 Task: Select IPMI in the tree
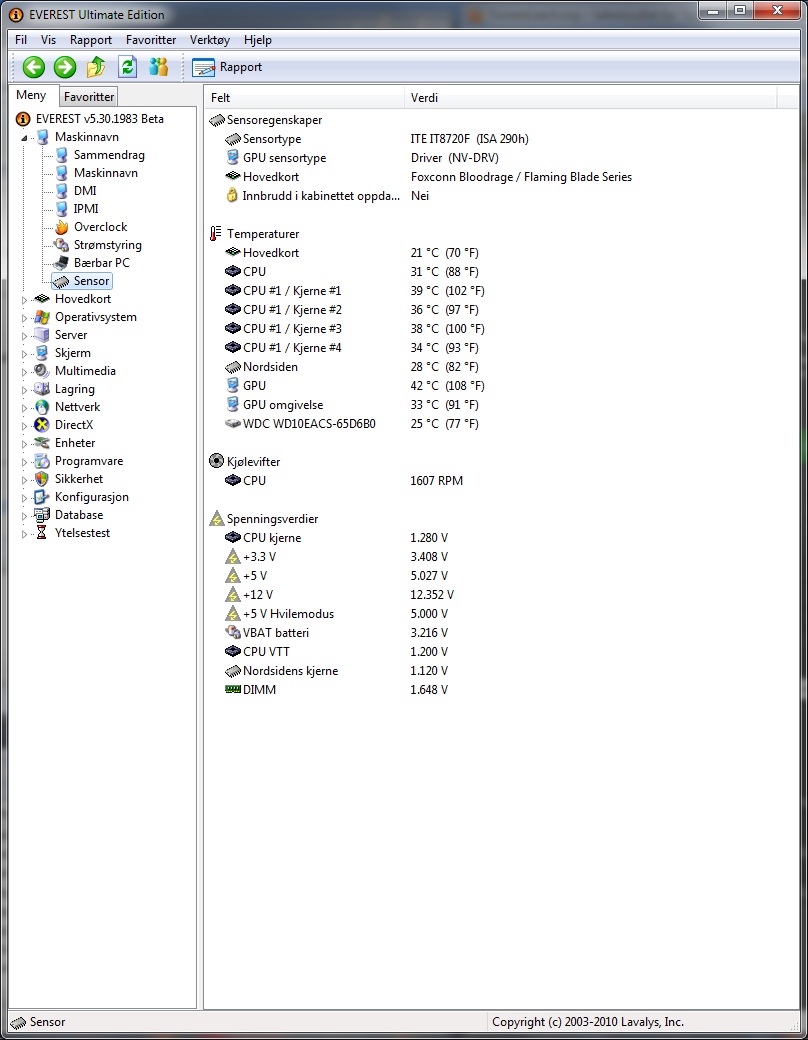(86, 209)
